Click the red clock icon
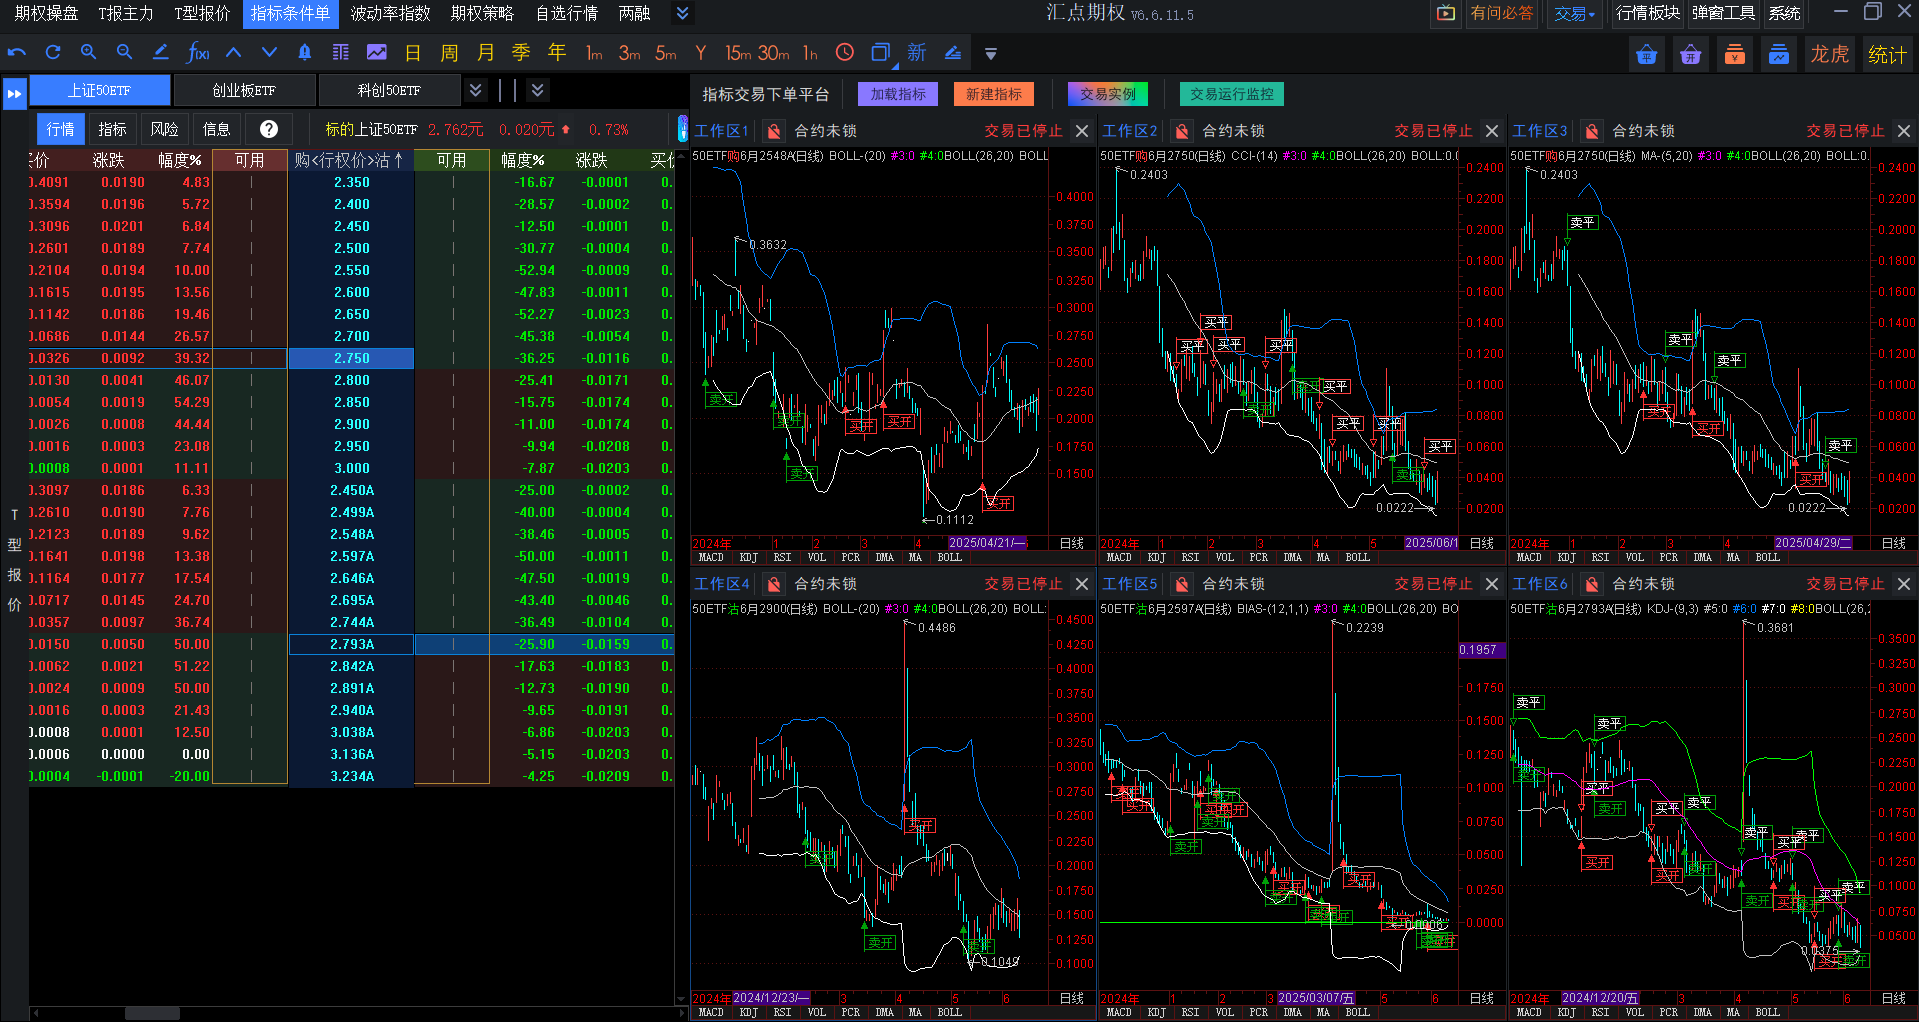This screenshot has width=1919, height=1022. (x=845, y=53)
